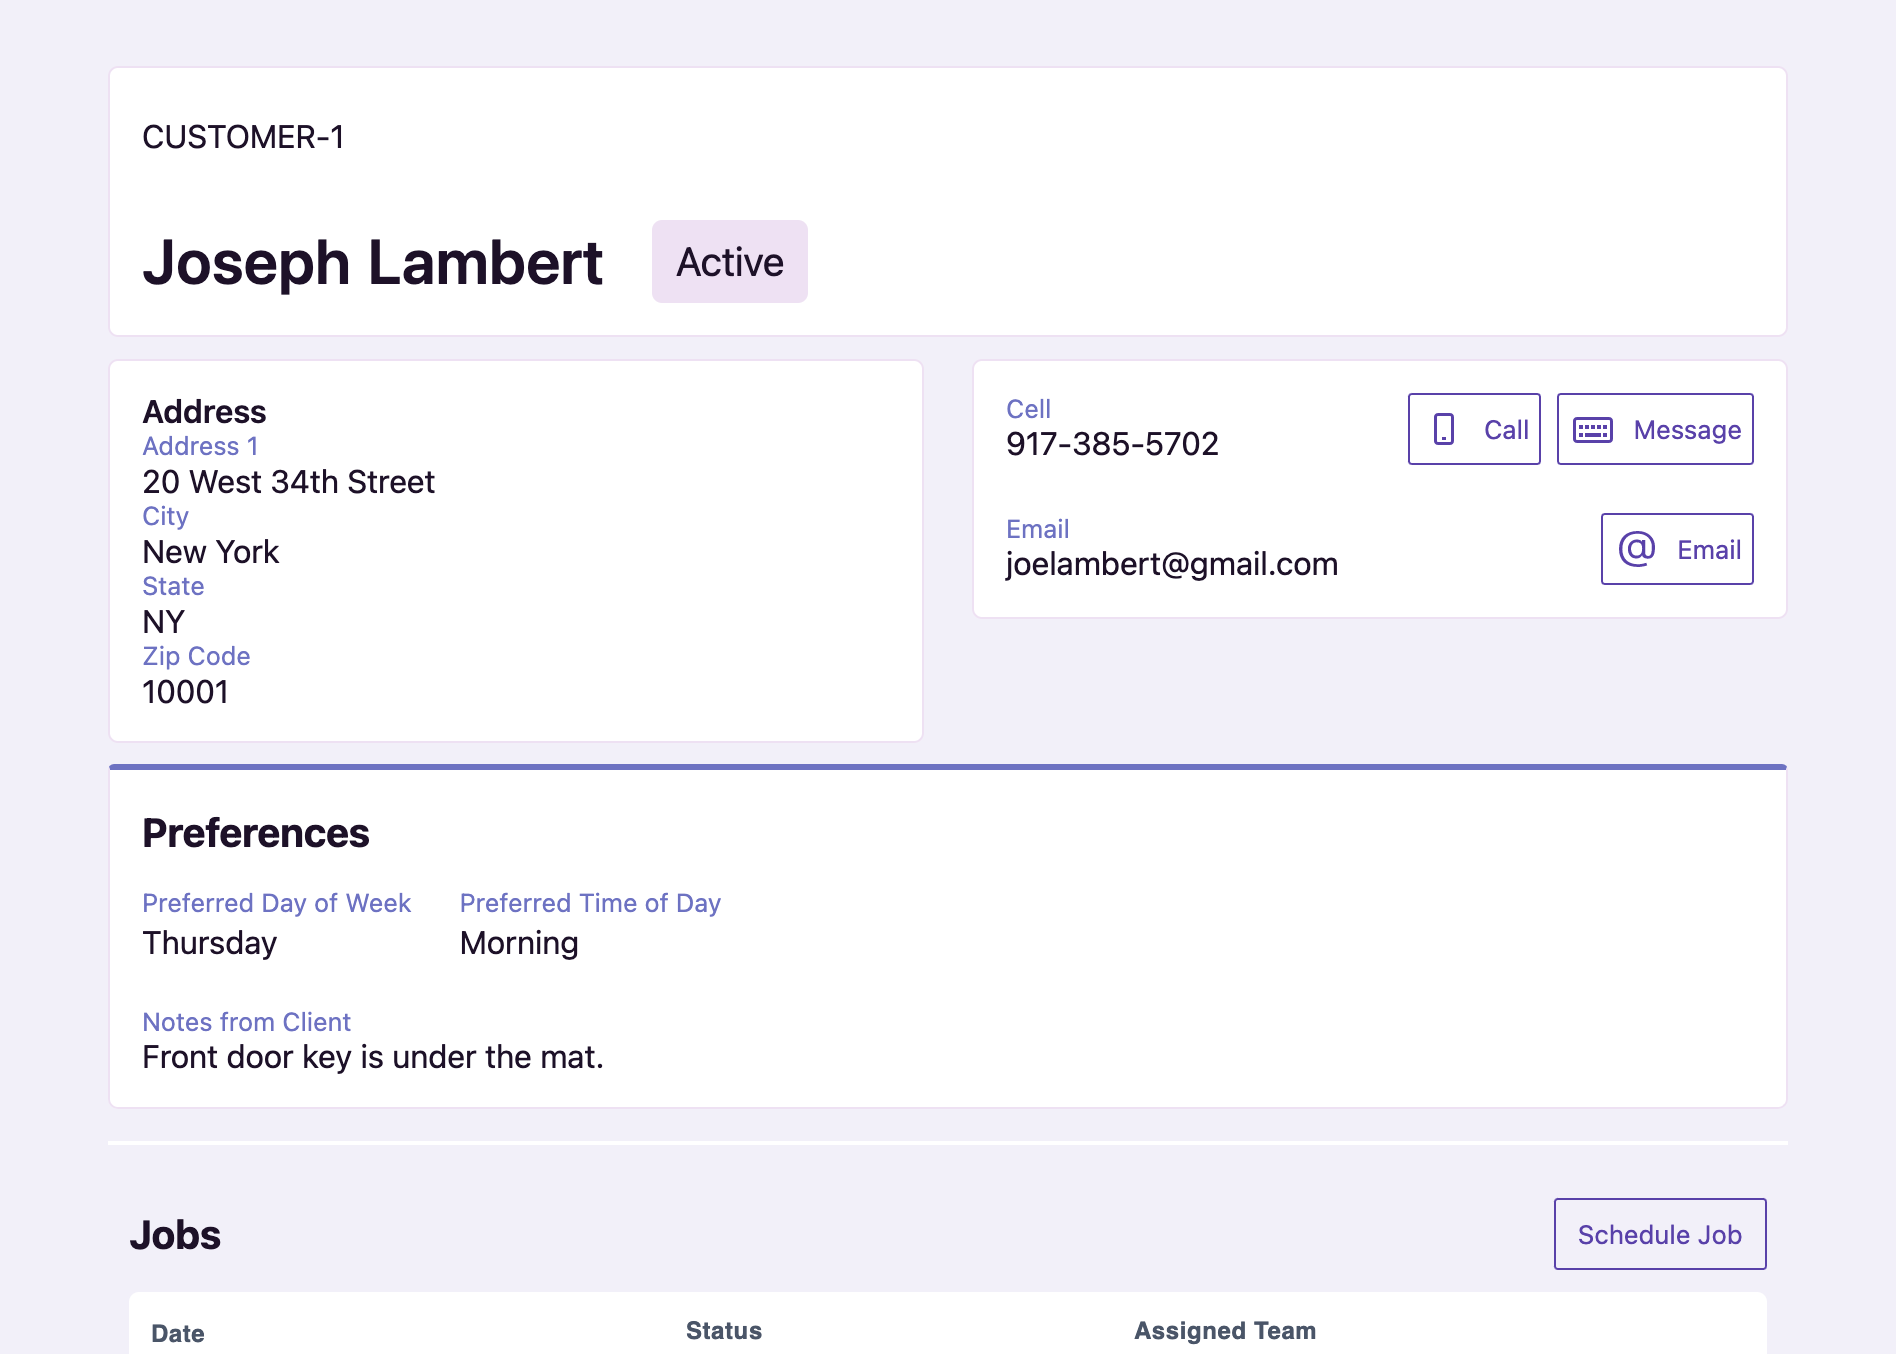Click the CUSTOMER-1 identifier text
The height and width of the screenshot is (1354, 1896).
click(243, 137)
